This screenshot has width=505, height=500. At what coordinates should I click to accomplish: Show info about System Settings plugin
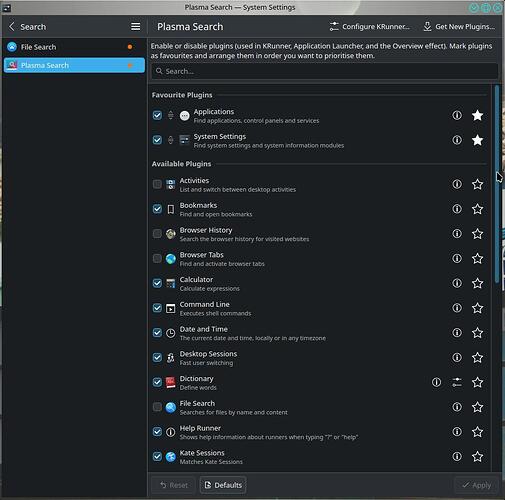[x=457, y=140]
